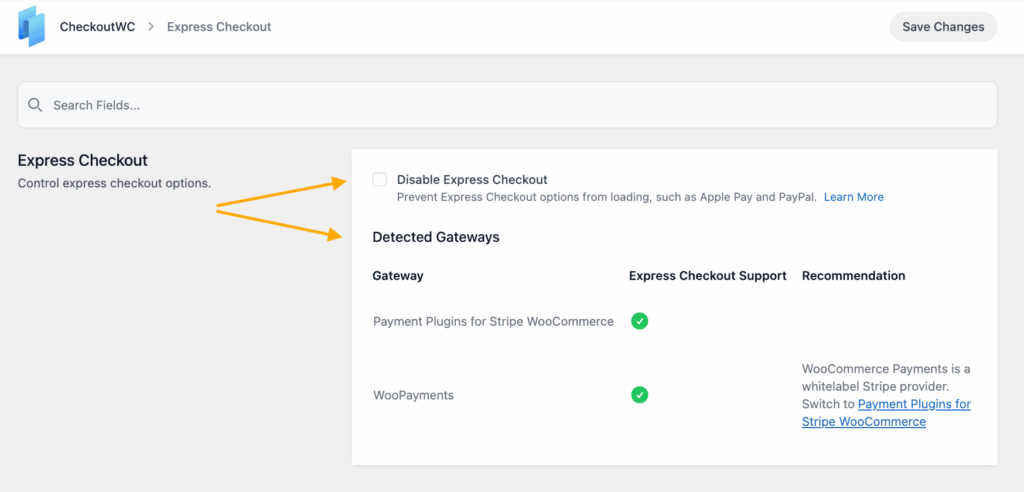Click green checkmark in WooPayments row

tap(639, 395)
